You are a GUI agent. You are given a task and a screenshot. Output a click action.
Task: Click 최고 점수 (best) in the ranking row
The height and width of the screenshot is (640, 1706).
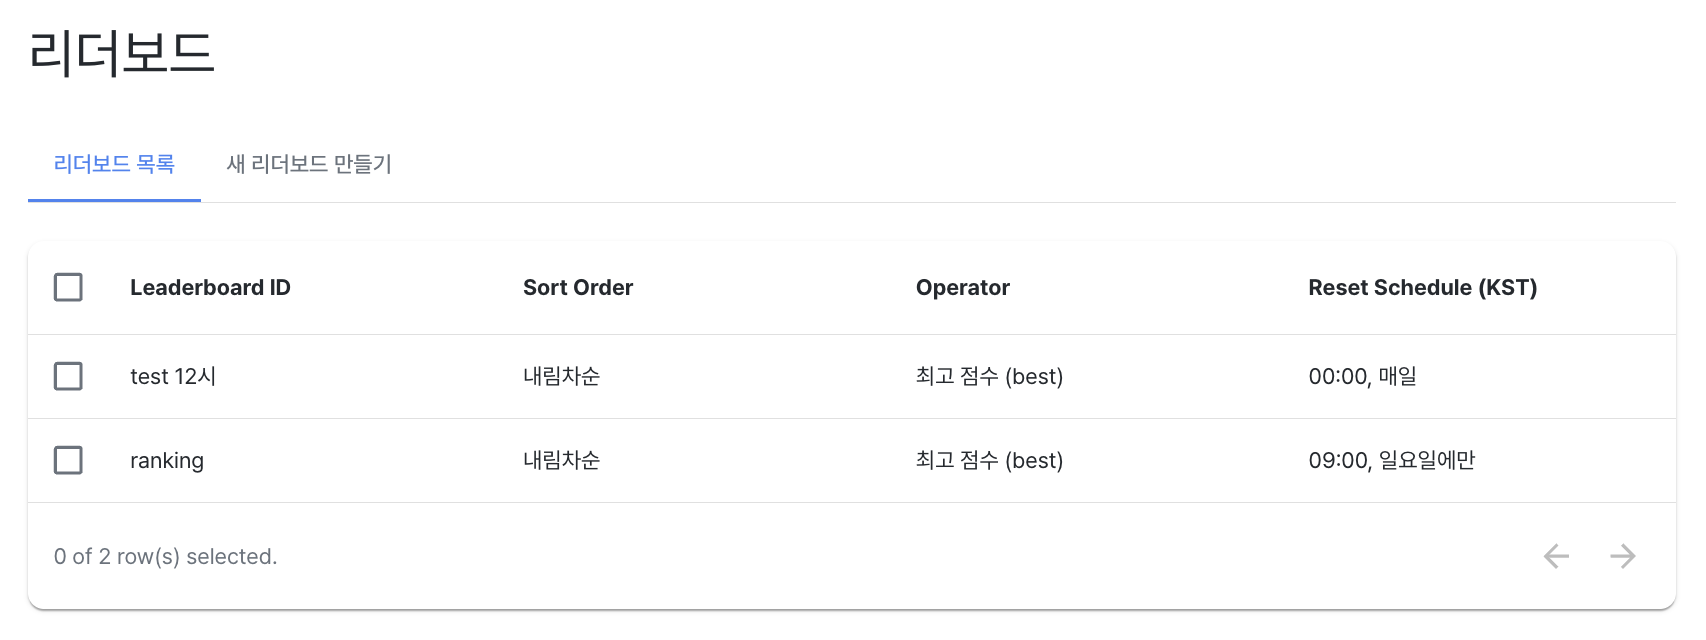989,460
